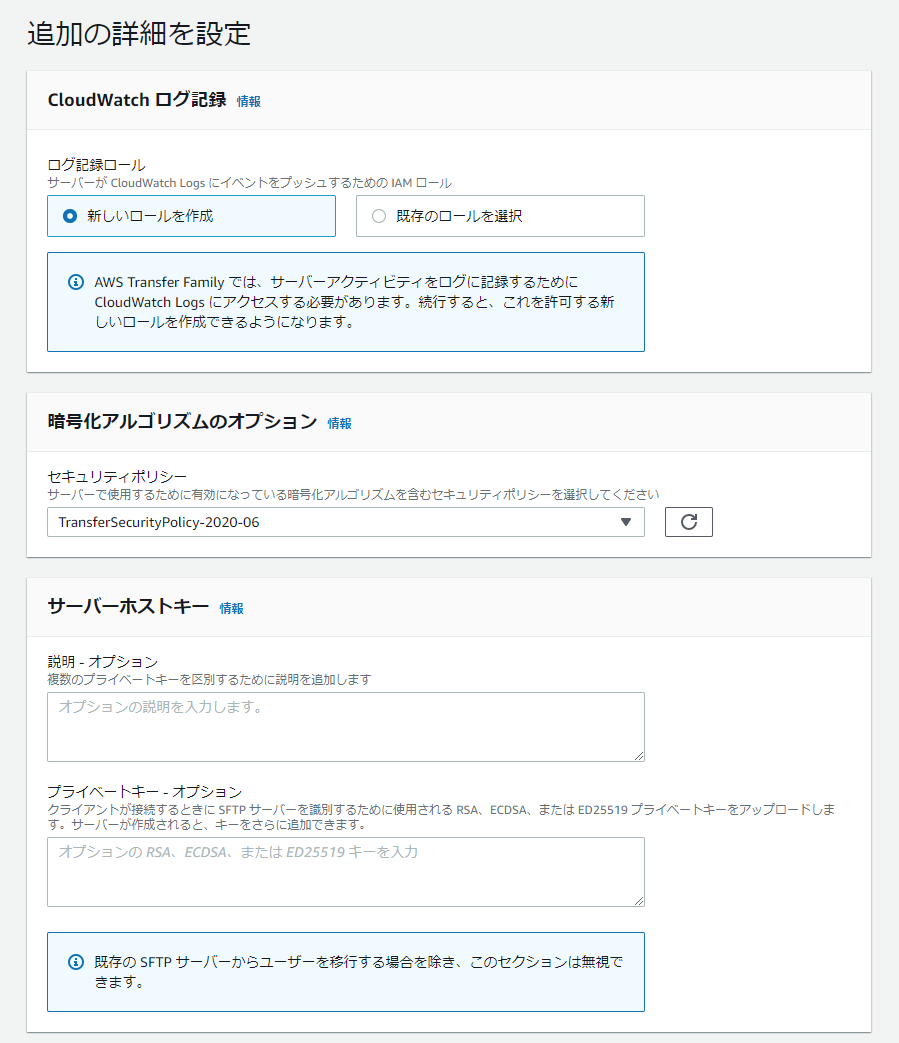Click the サーバーホストキー section heading
The height and width of the screenshot is (1043, 899).
pyautogui.click(x=128, y=607)
